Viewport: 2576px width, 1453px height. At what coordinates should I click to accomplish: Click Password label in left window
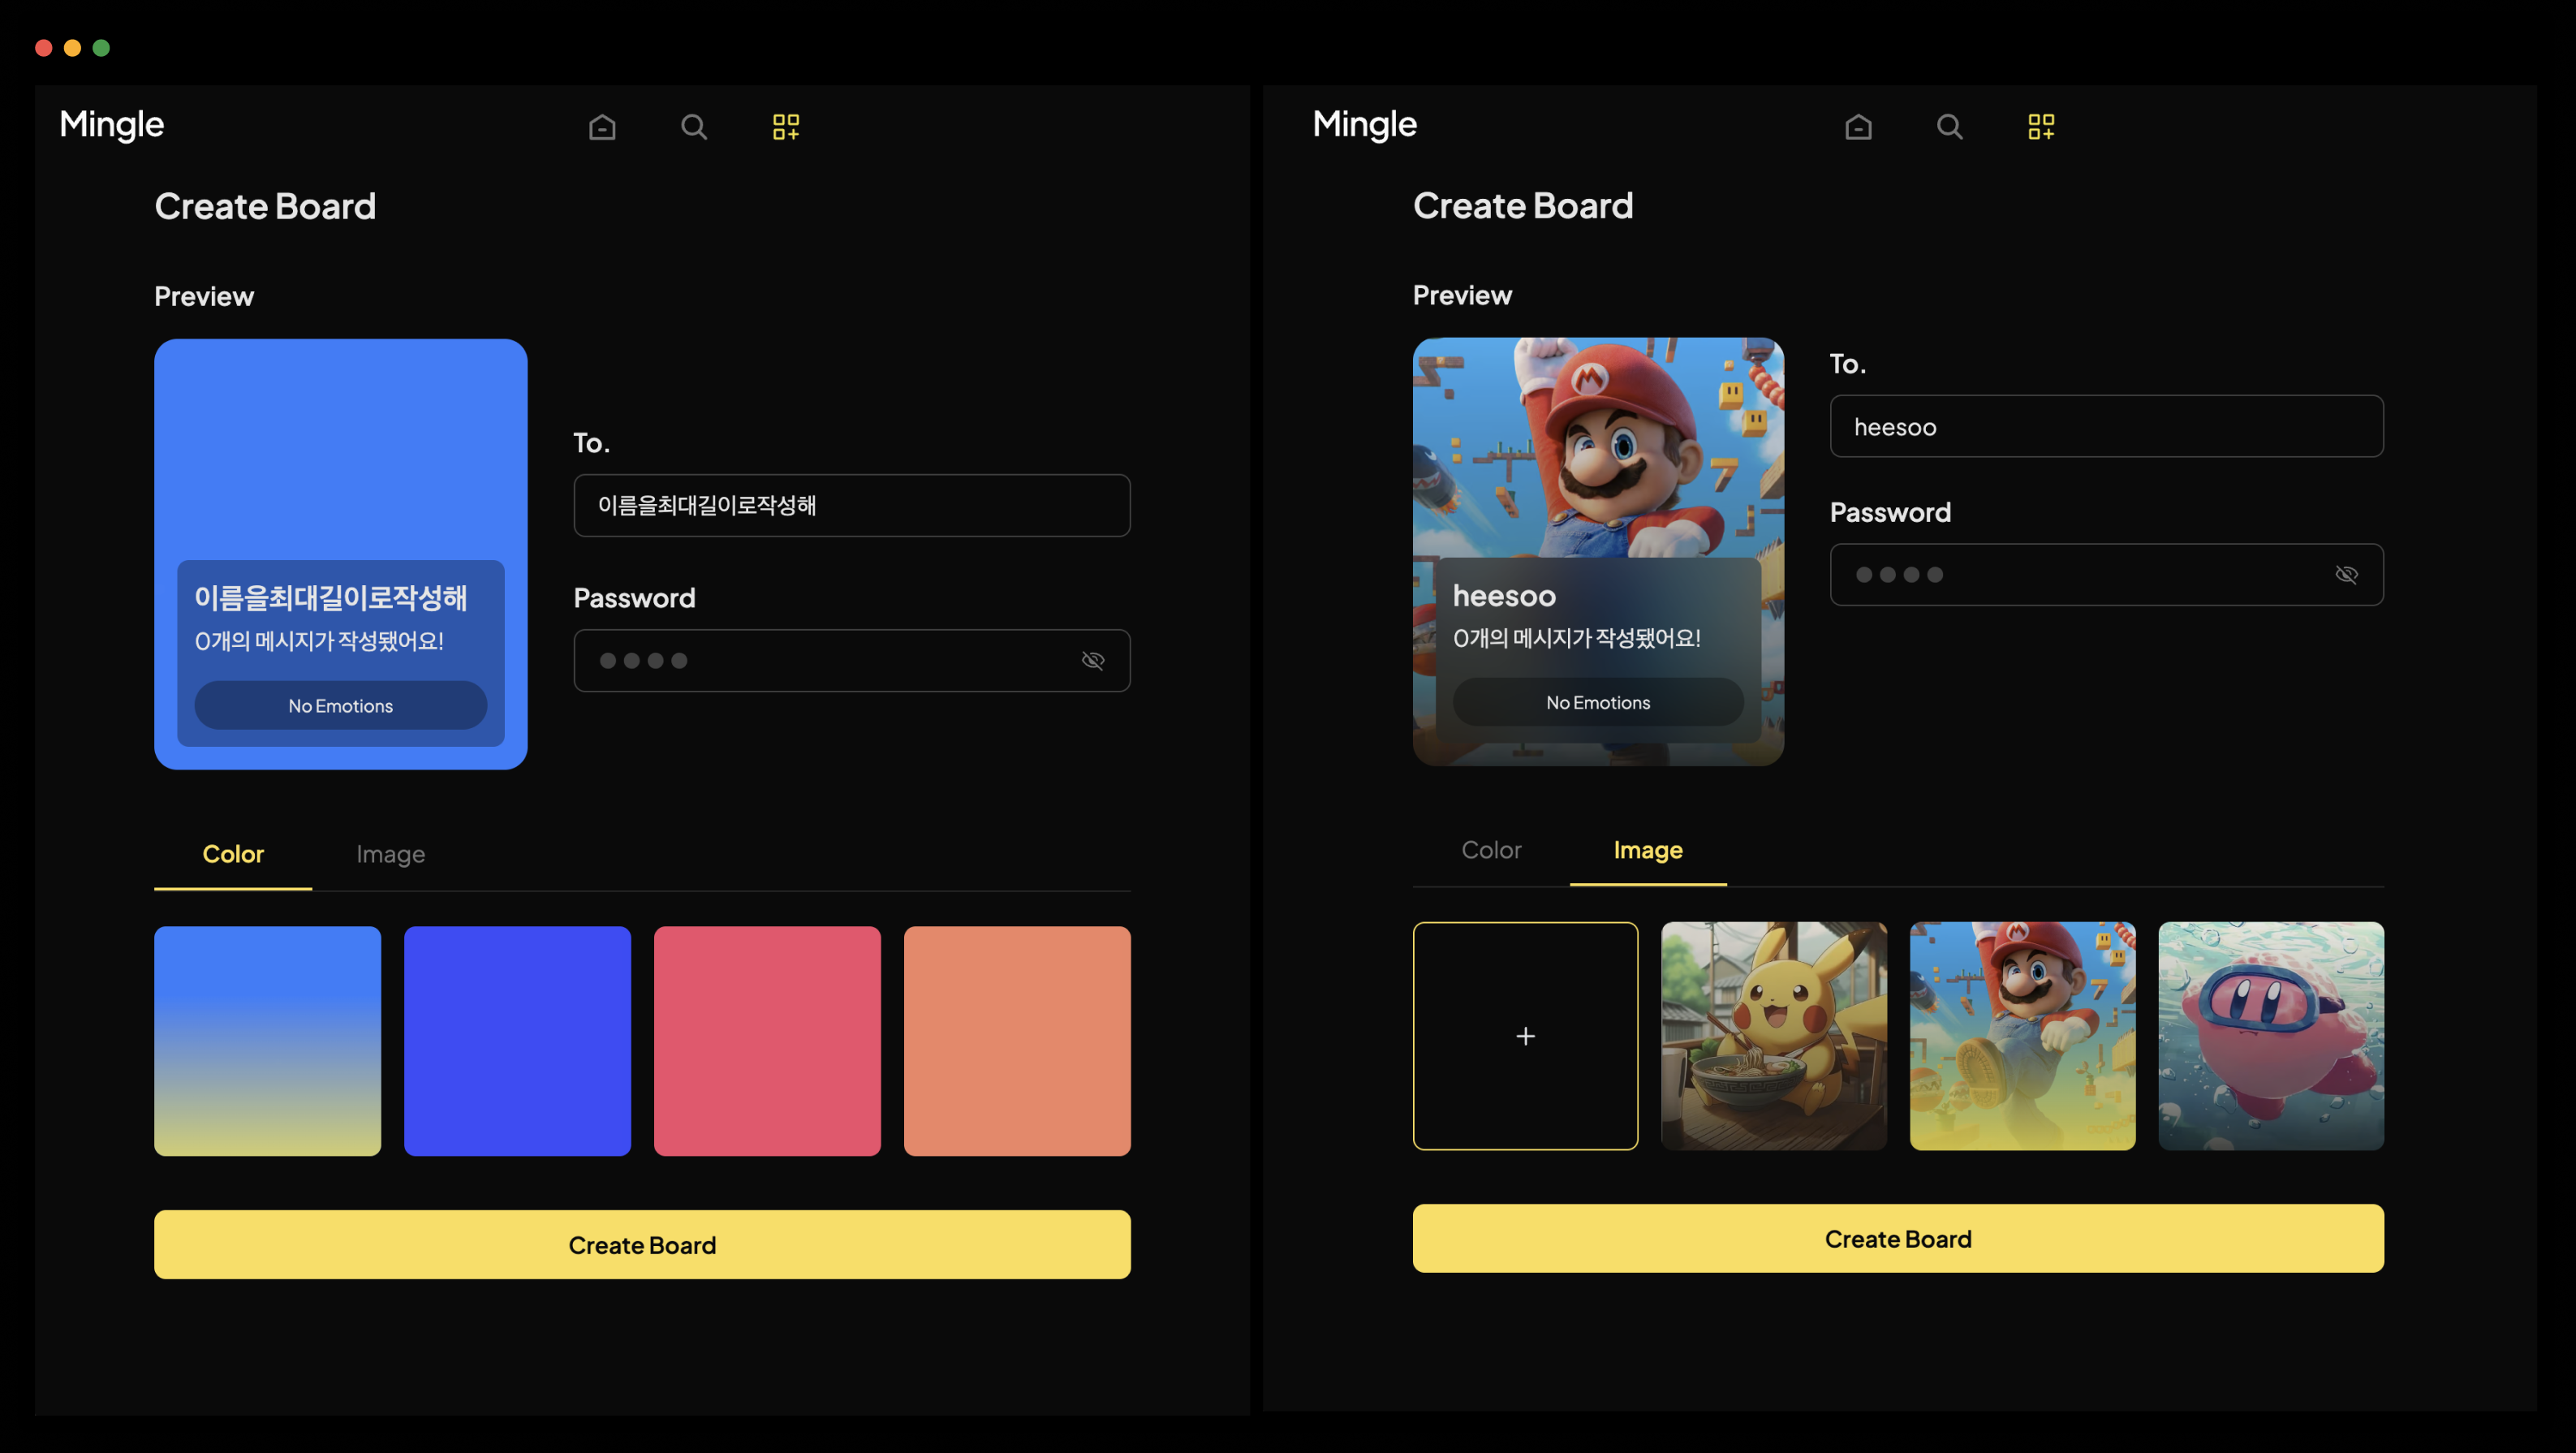[x=634, y=598]
